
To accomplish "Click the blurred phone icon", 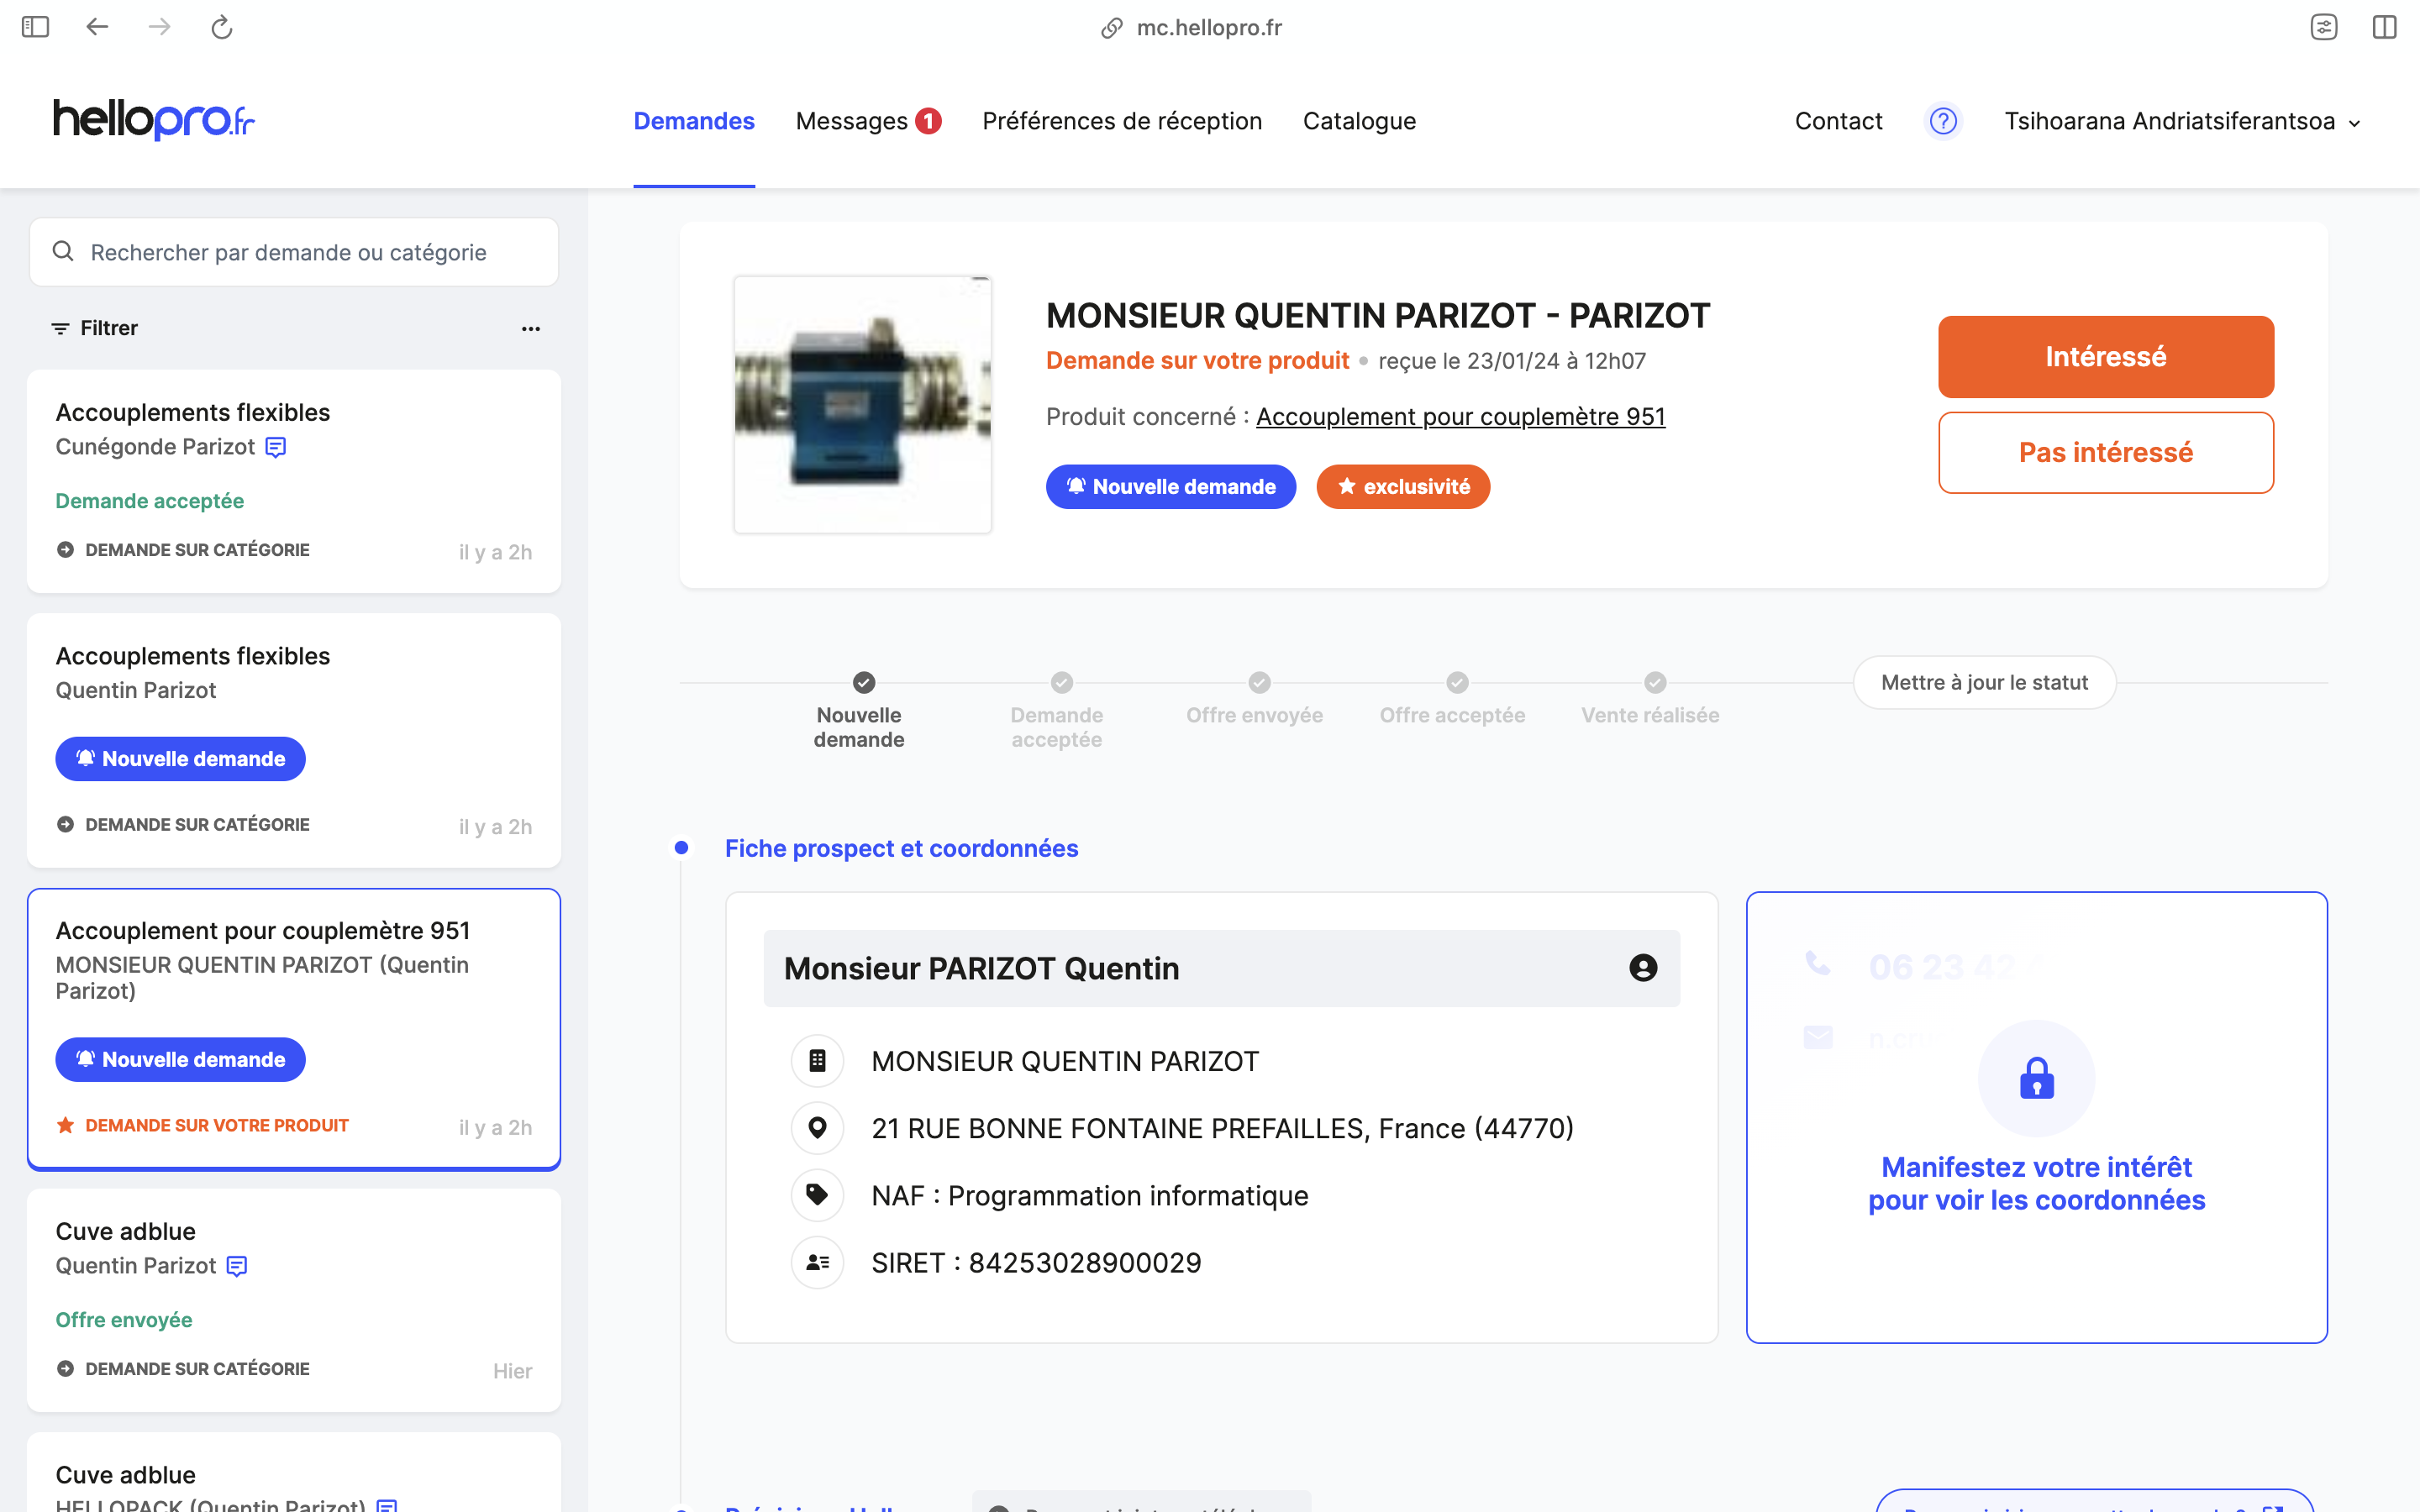I will click(x=1818, y=964).
